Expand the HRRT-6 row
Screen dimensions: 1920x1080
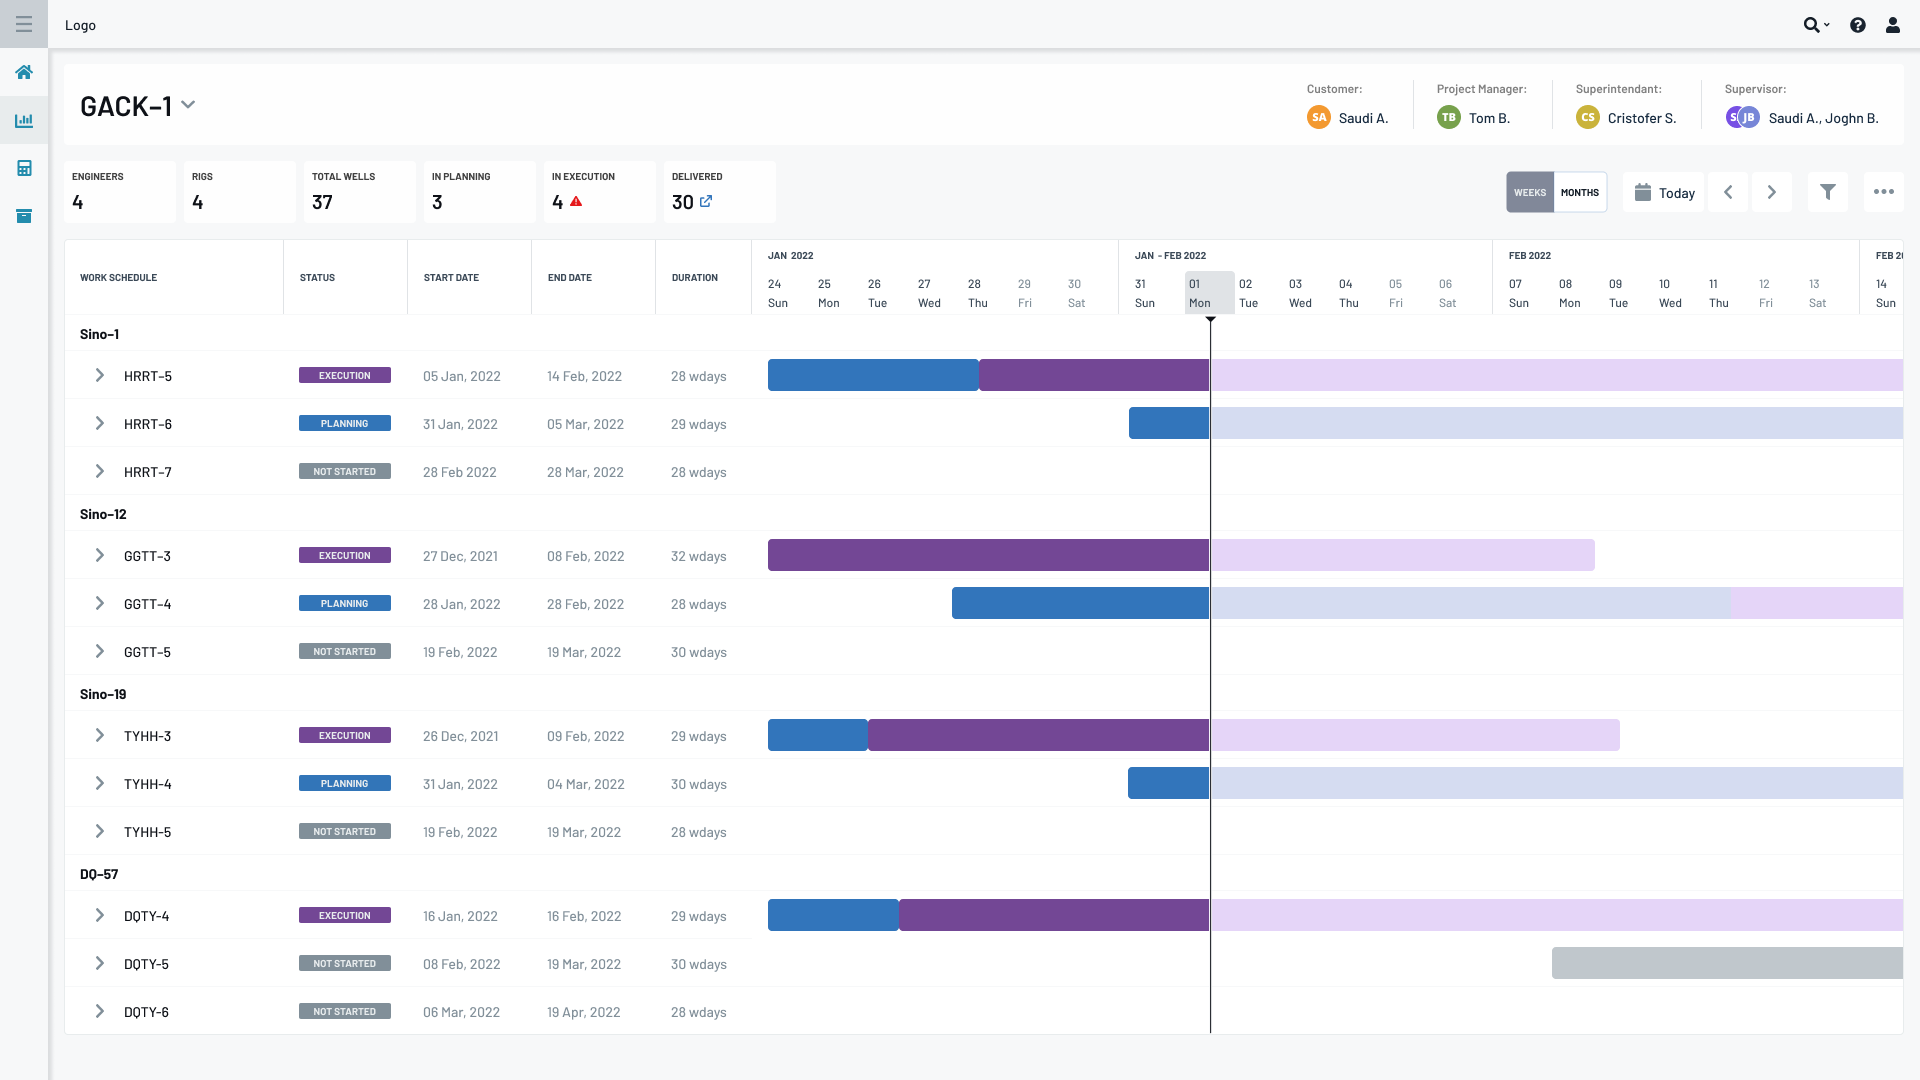click(x=99, y=423)
